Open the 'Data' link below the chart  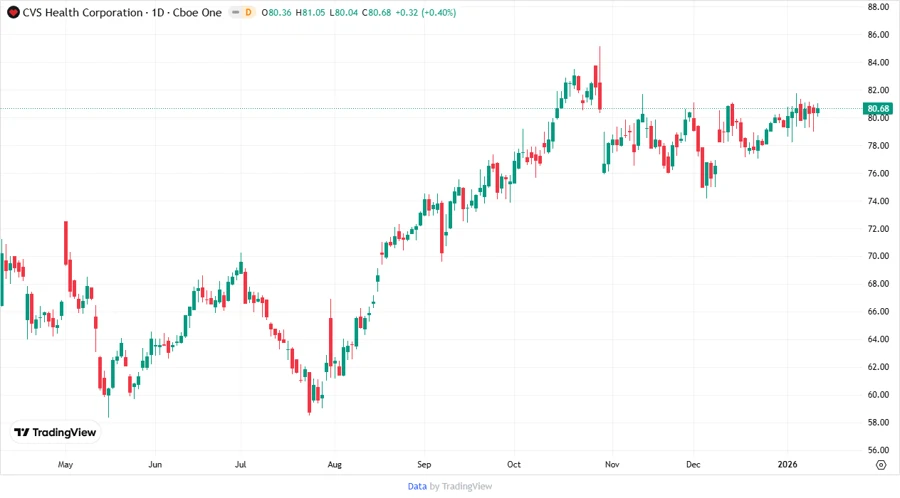[417, 487]
